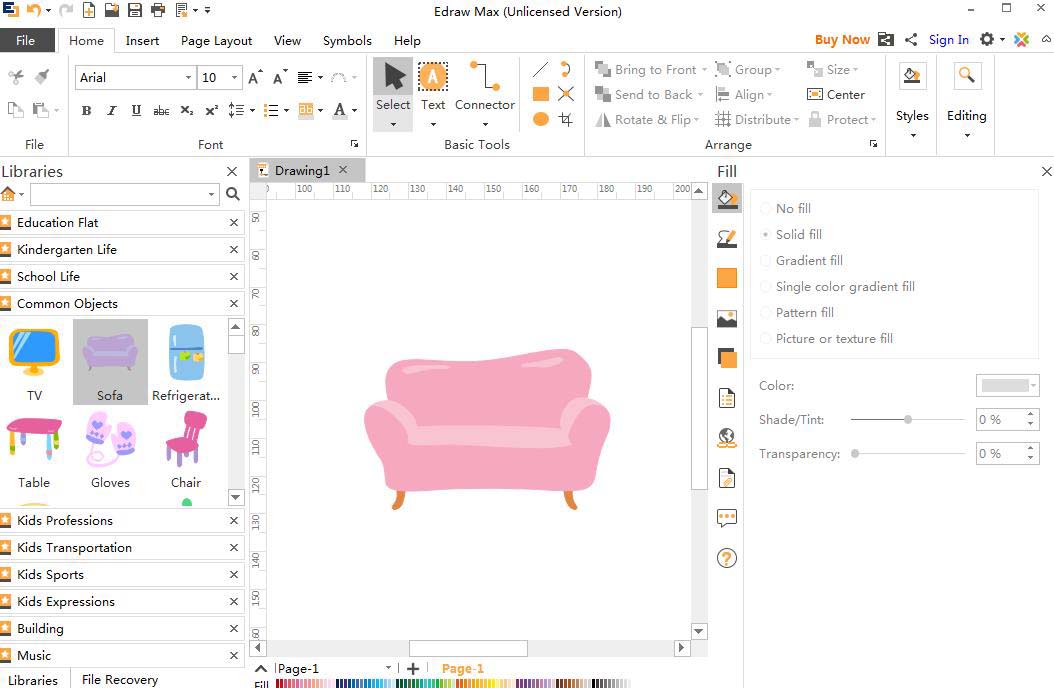Click the Bold formatting icon
The width and height of the screenshot is (1054, 688).
[87, 110]
